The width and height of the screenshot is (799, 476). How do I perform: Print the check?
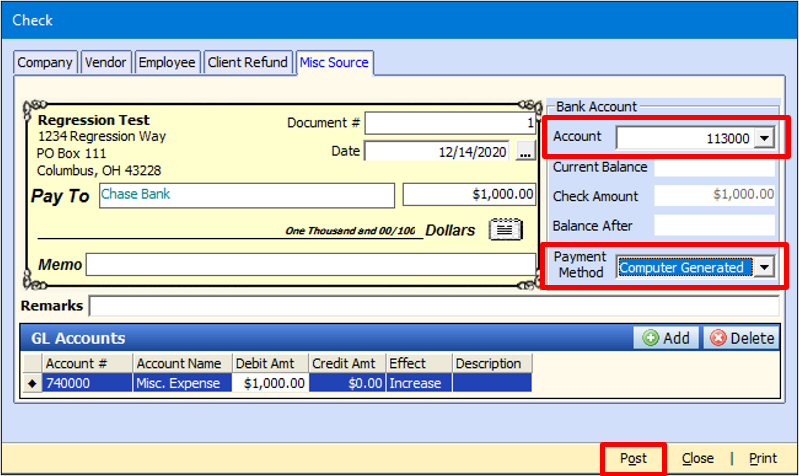coord(763,459)
